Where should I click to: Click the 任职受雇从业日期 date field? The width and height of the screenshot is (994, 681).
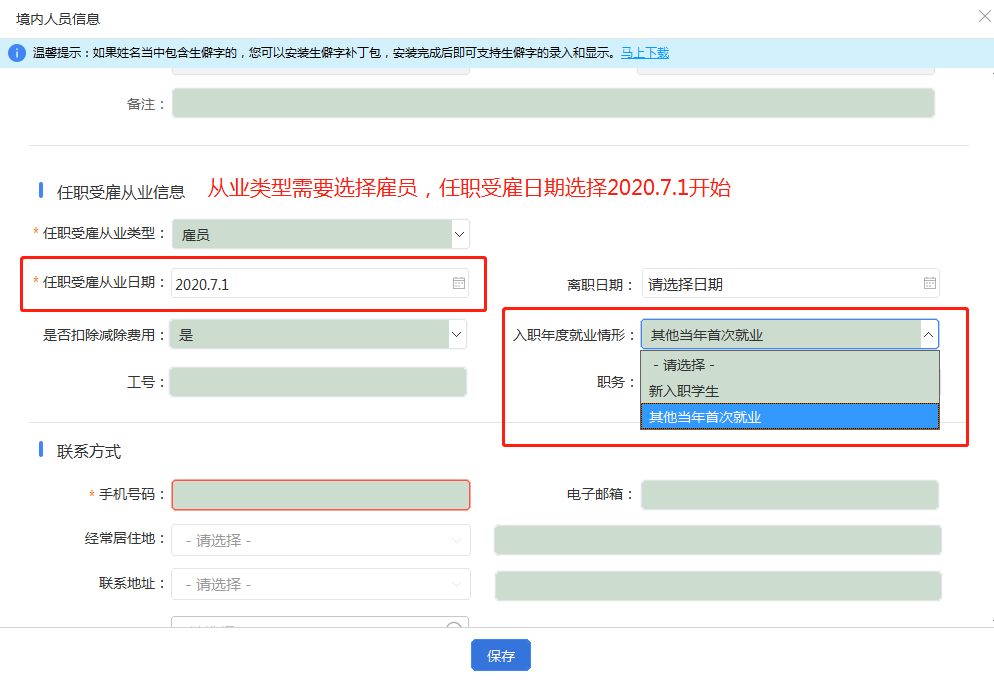(320, 283)
